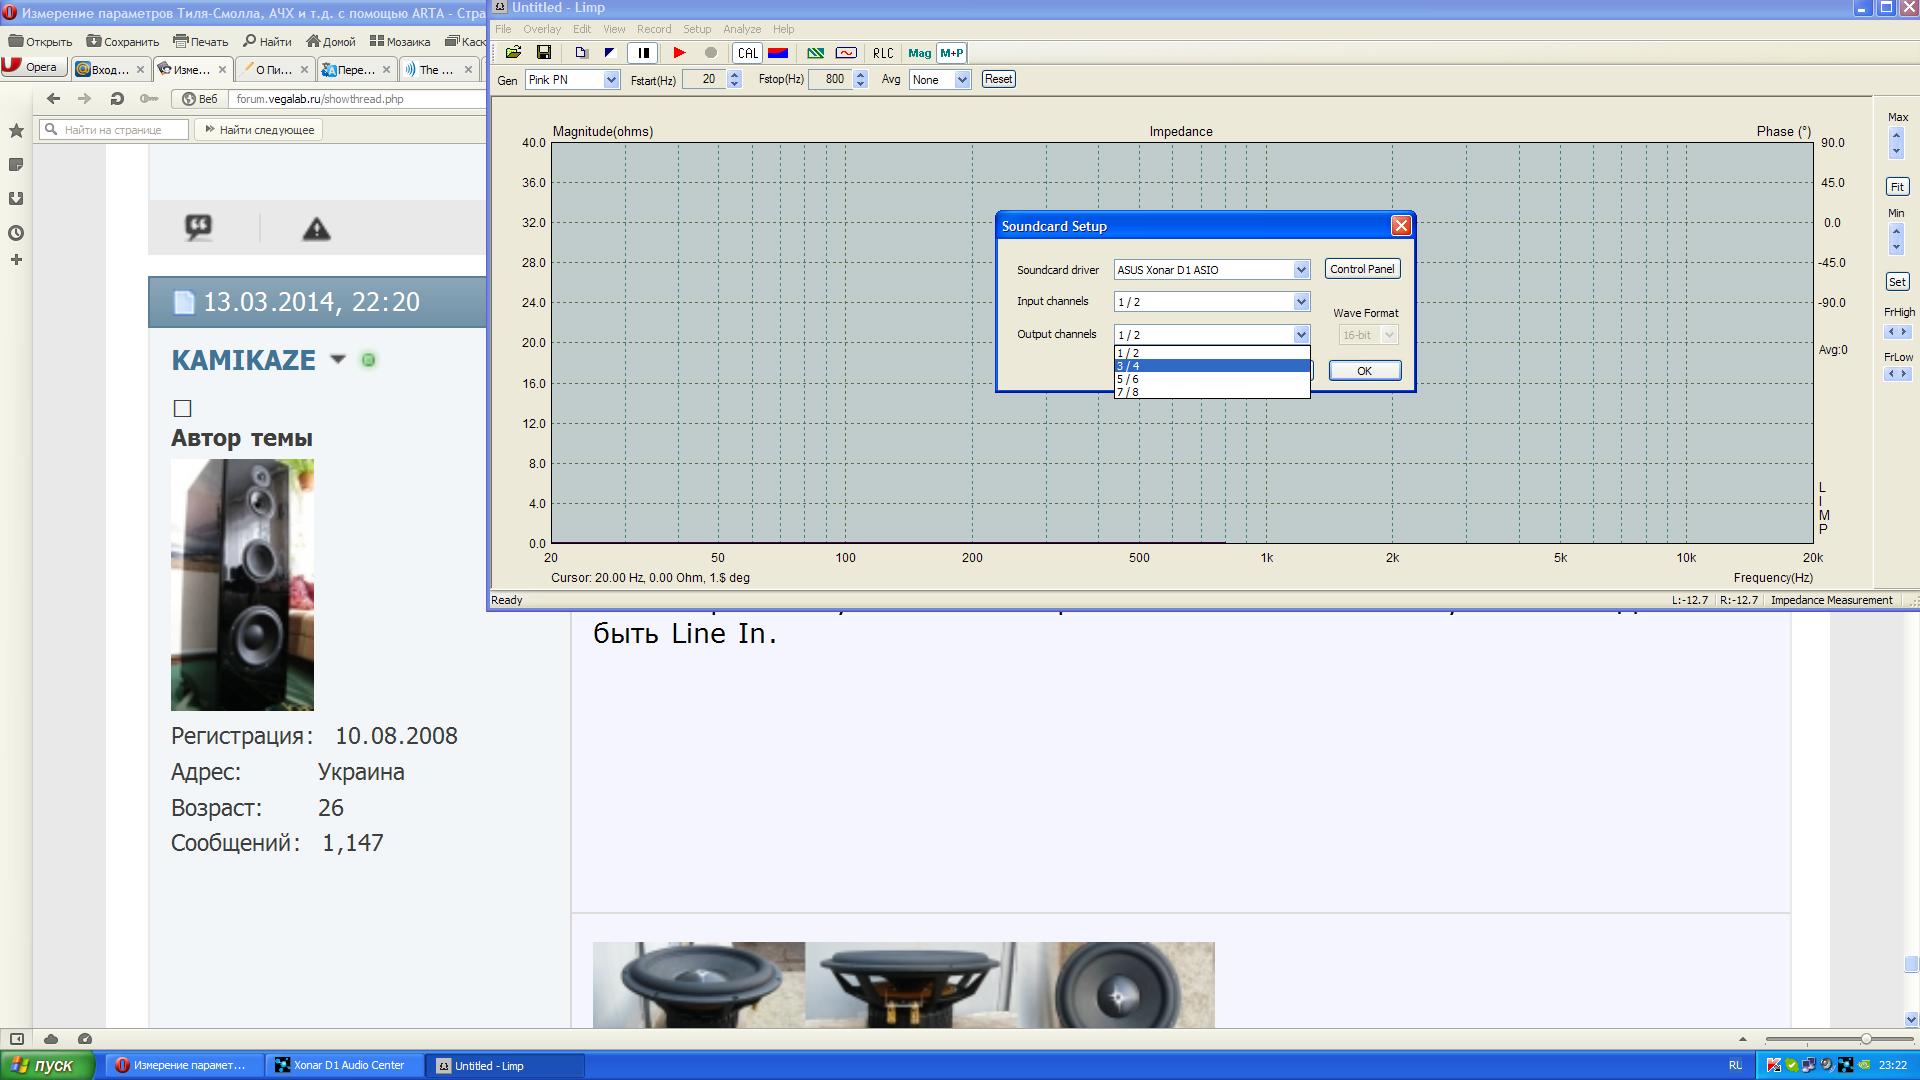Reload the page in Opera
This screenshot has width=1920, height=1080.
click(x=117, y=98)
